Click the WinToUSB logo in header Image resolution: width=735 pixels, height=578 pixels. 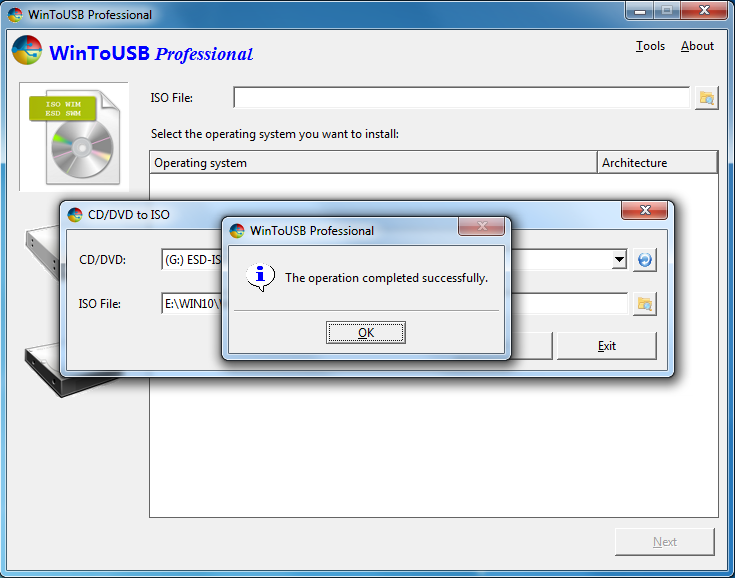27,50
